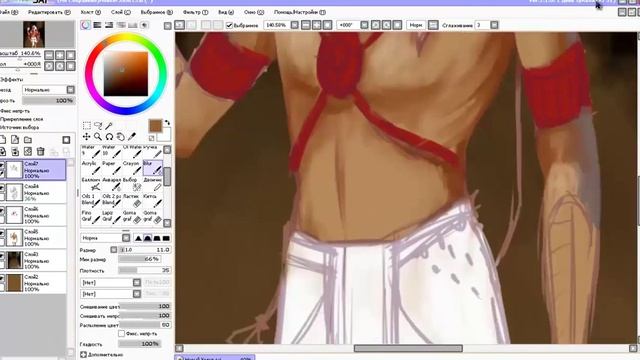Screen dimensions: 640x360
Task: Open the Вид menu
Action: tap(226, 12)
